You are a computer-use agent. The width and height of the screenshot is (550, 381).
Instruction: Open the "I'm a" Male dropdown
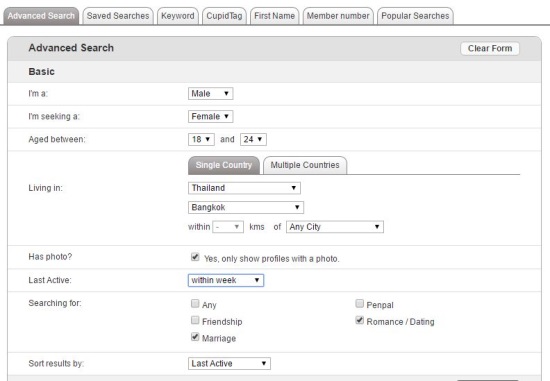point(210,94)
